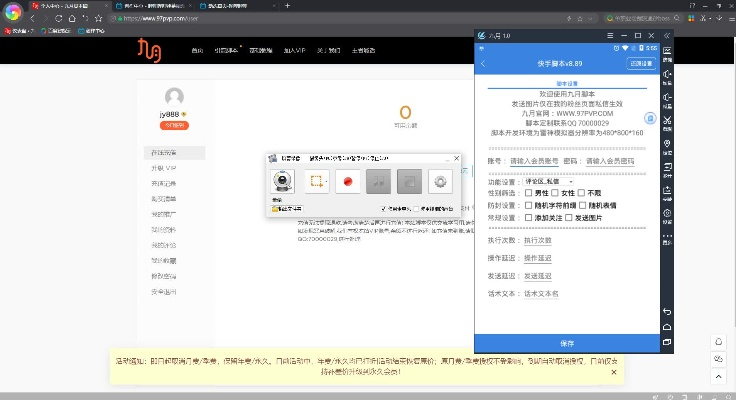Viewport: 736px width, 400px height.
Task: Enable the 发送图片 checkbox
Action: pyautogui.click(x=568, y=217)
